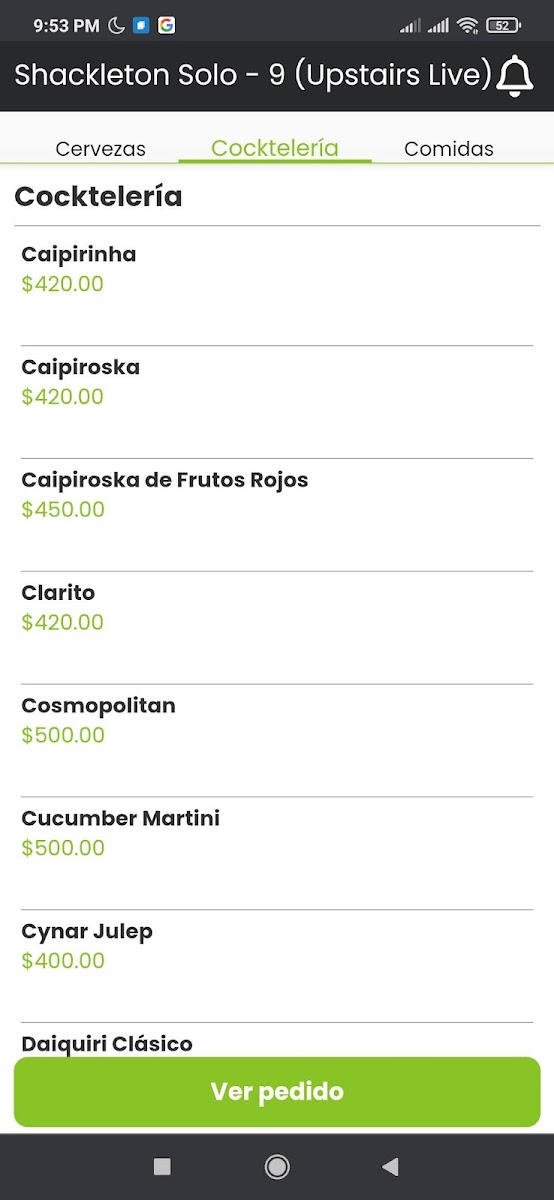Choose the Cosmopolitan item
The image size is (554, 1200).
click(x=277, y=741)
